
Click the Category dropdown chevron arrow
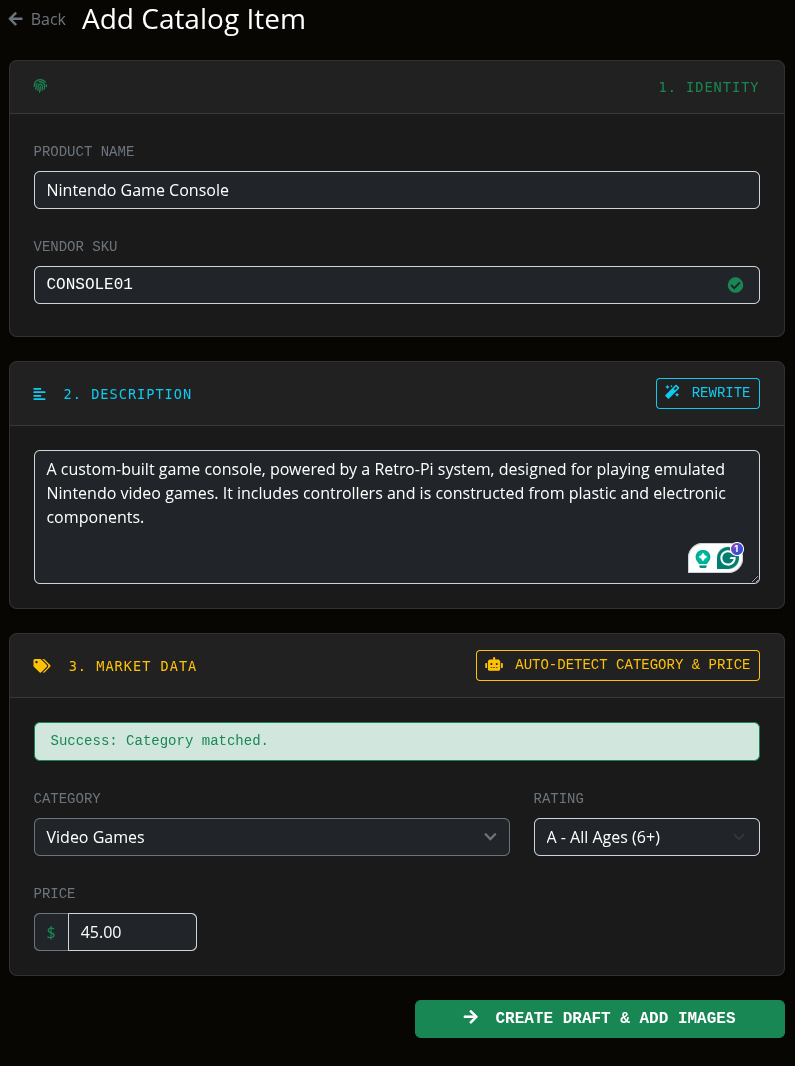click(490, 837)
